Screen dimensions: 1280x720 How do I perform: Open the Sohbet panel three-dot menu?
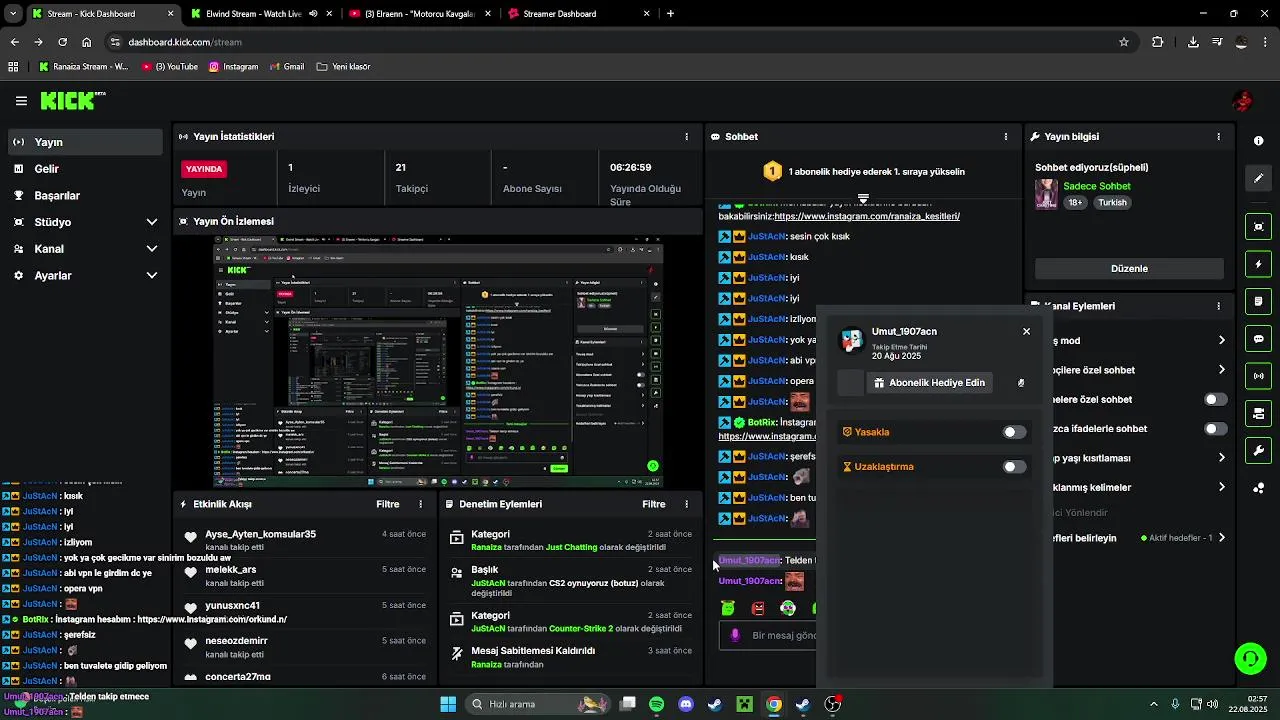coord(1006,137)
